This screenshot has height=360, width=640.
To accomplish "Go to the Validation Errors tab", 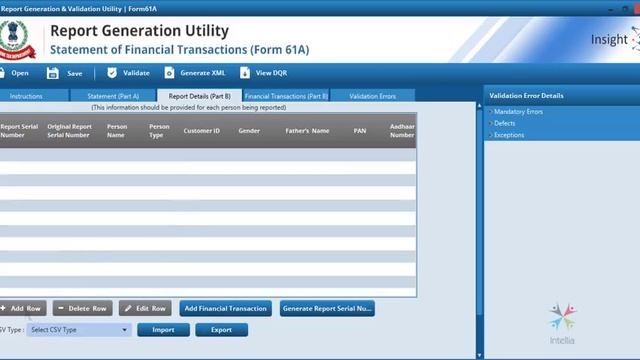I will point(372,96).
